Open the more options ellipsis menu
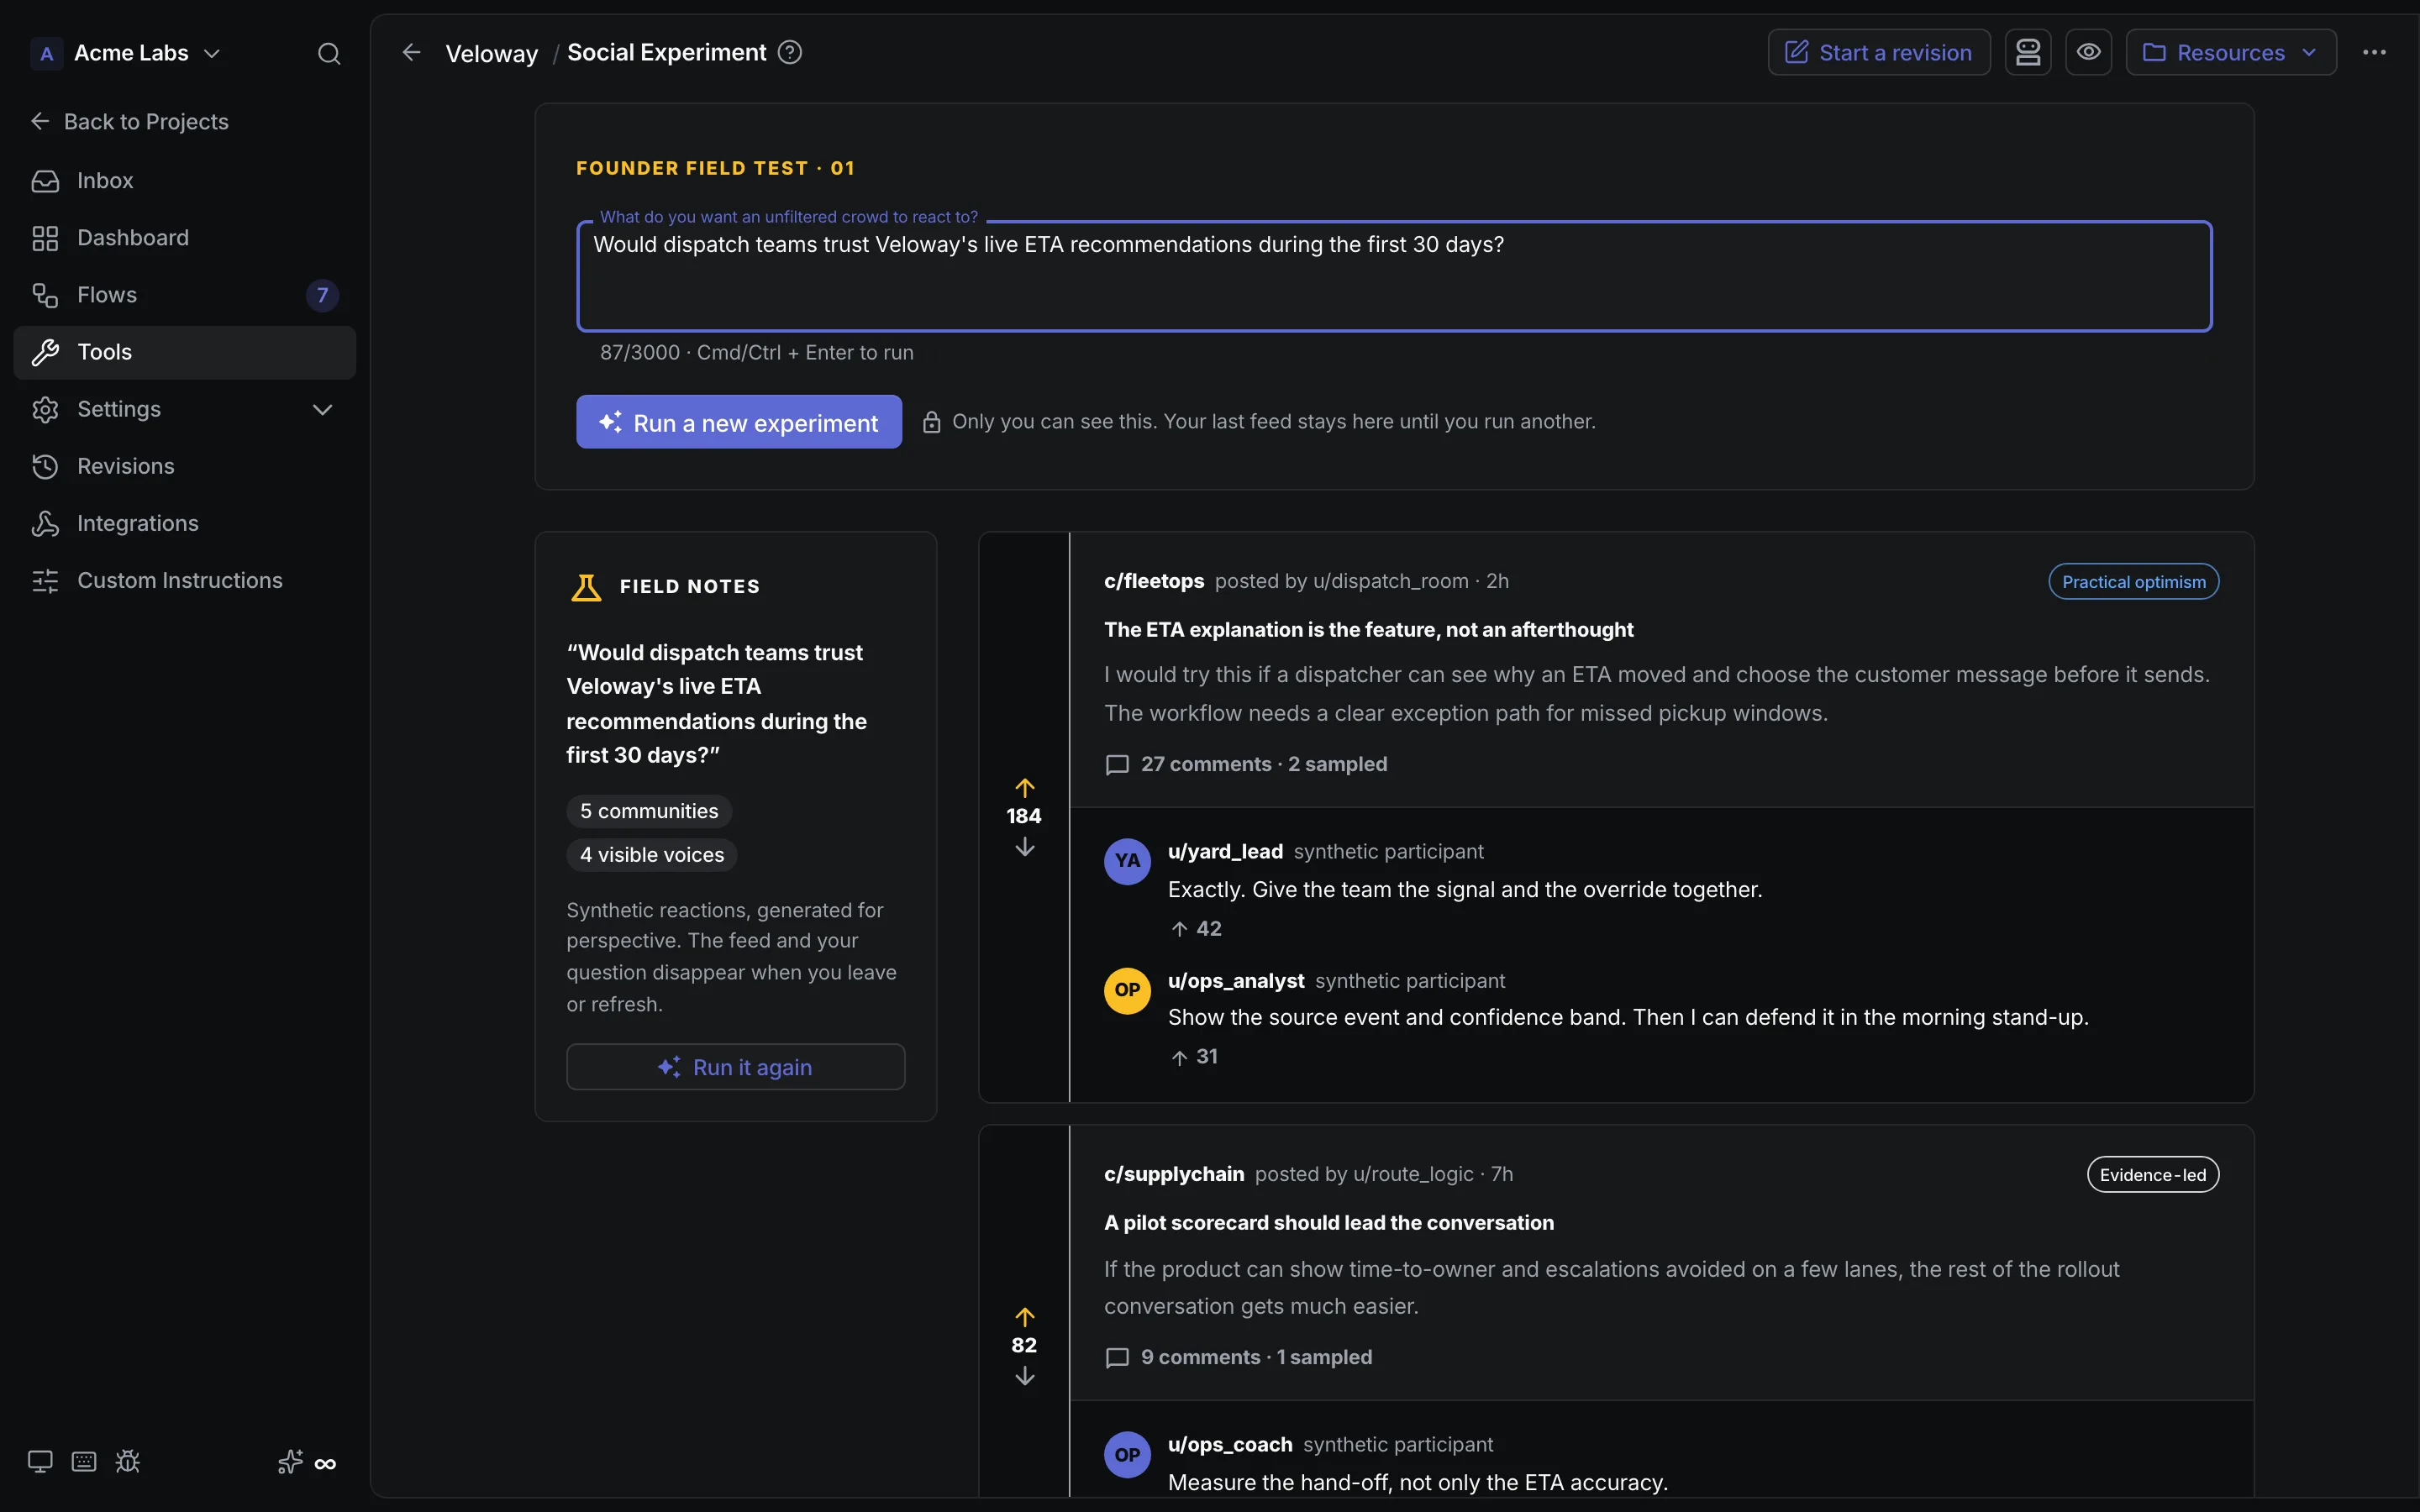The height and width of the screenshot is (1512, 2420). (x=2374, y=52)
